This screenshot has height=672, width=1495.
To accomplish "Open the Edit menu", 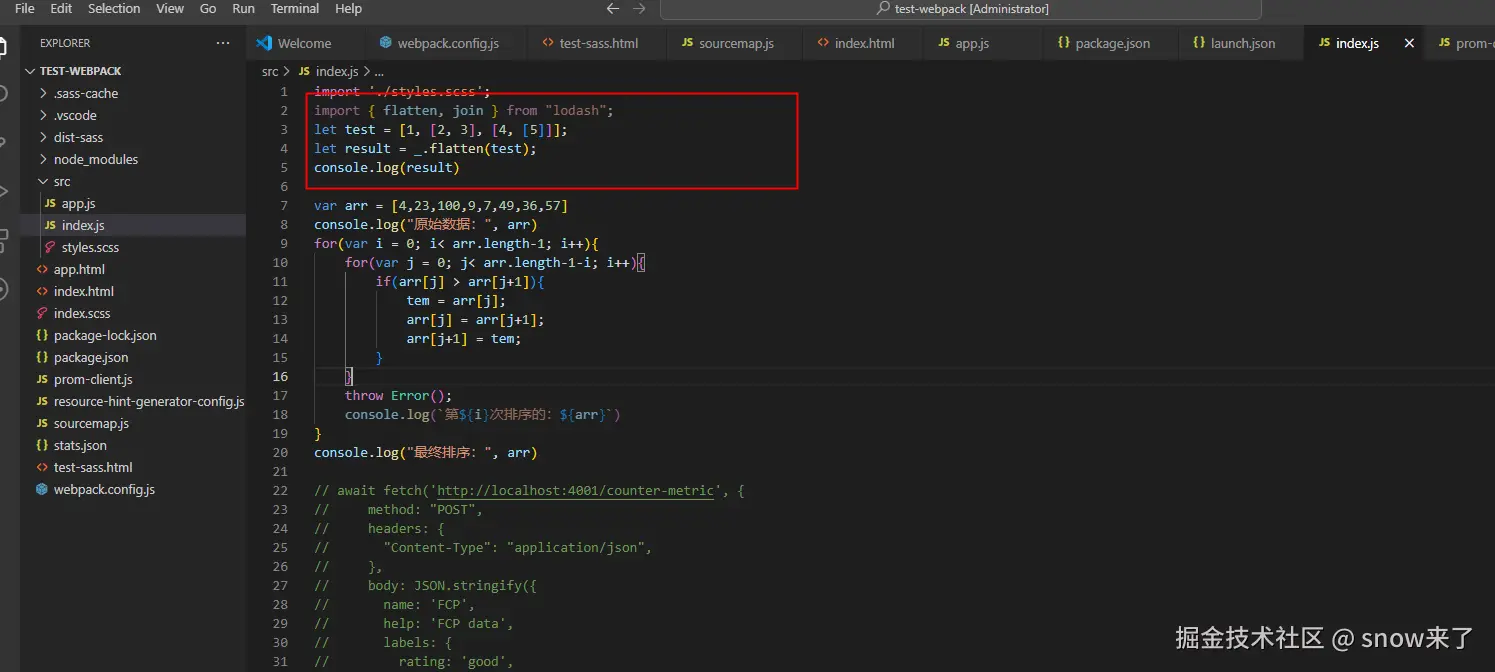I will click(x=61, y=8).
